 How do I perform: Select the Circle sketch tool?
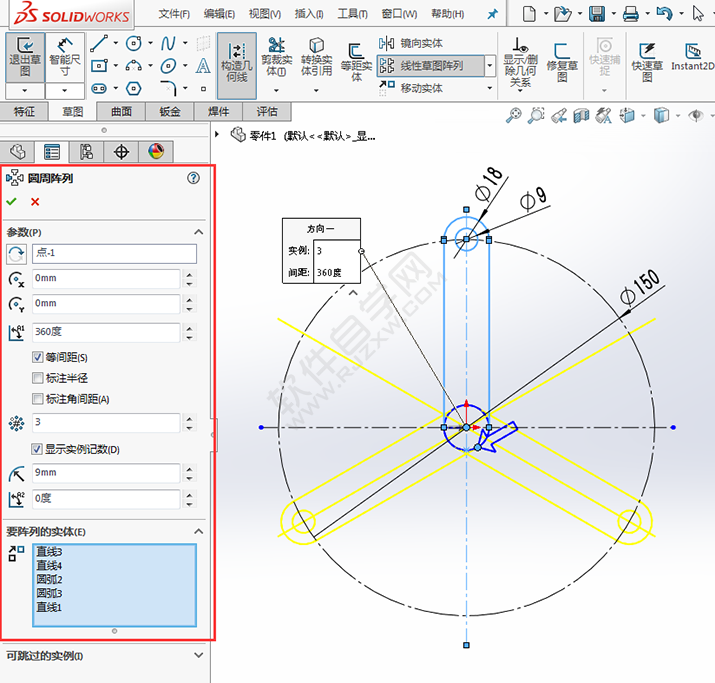coord(134,43)
